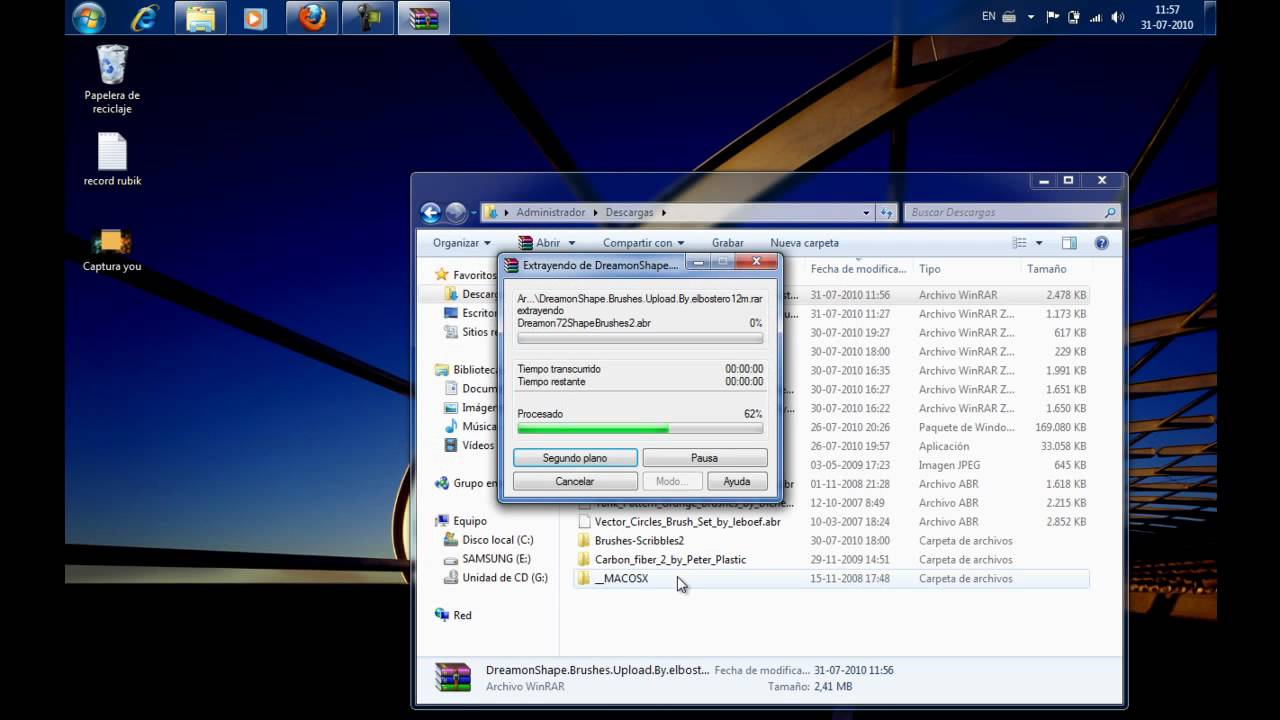The height and width of the screenshot is (720, 1280).
Task: Open Action Center flag tray icon
Action: [x=1053, y=17]
